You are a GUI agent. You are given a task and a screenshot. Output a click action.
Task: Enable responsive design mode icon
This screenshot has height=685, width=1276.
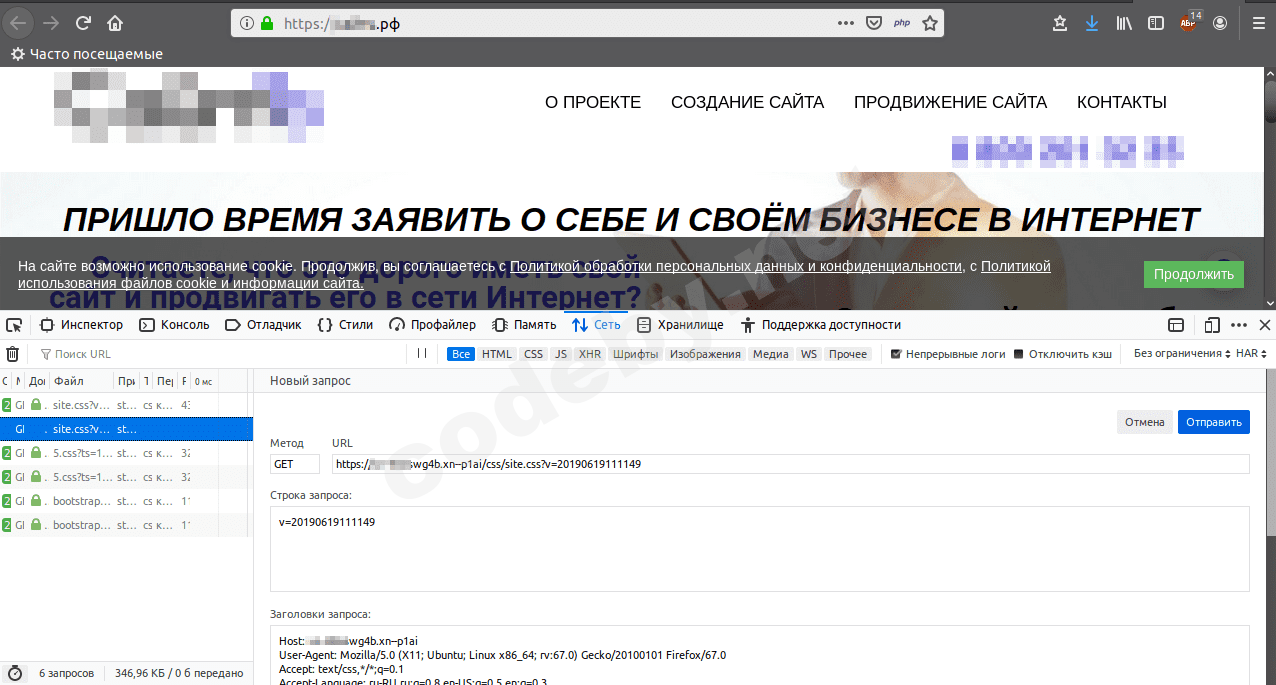[x=1212, y=325]
